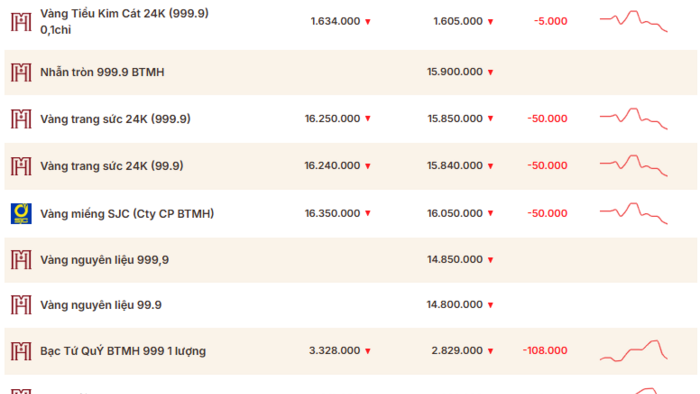Click logo next to Vàng Tiểu Kim Cát 24K

21,22
